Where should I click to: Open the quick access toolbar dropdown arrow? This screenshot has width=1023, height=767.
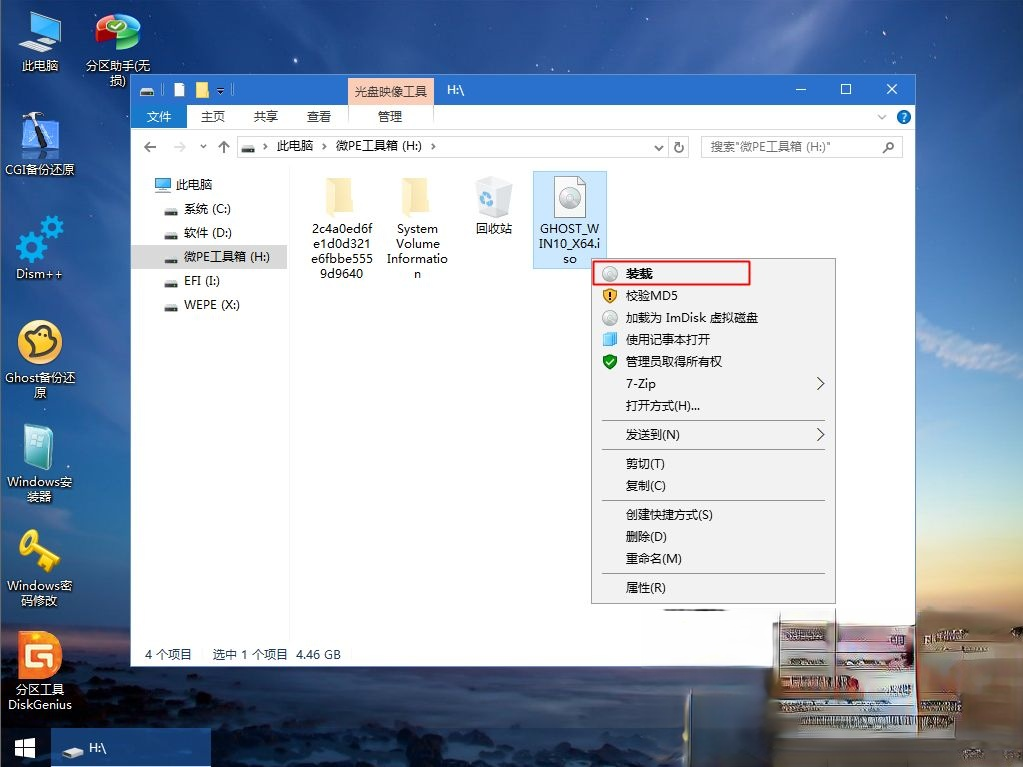click(x=221, y=91)
